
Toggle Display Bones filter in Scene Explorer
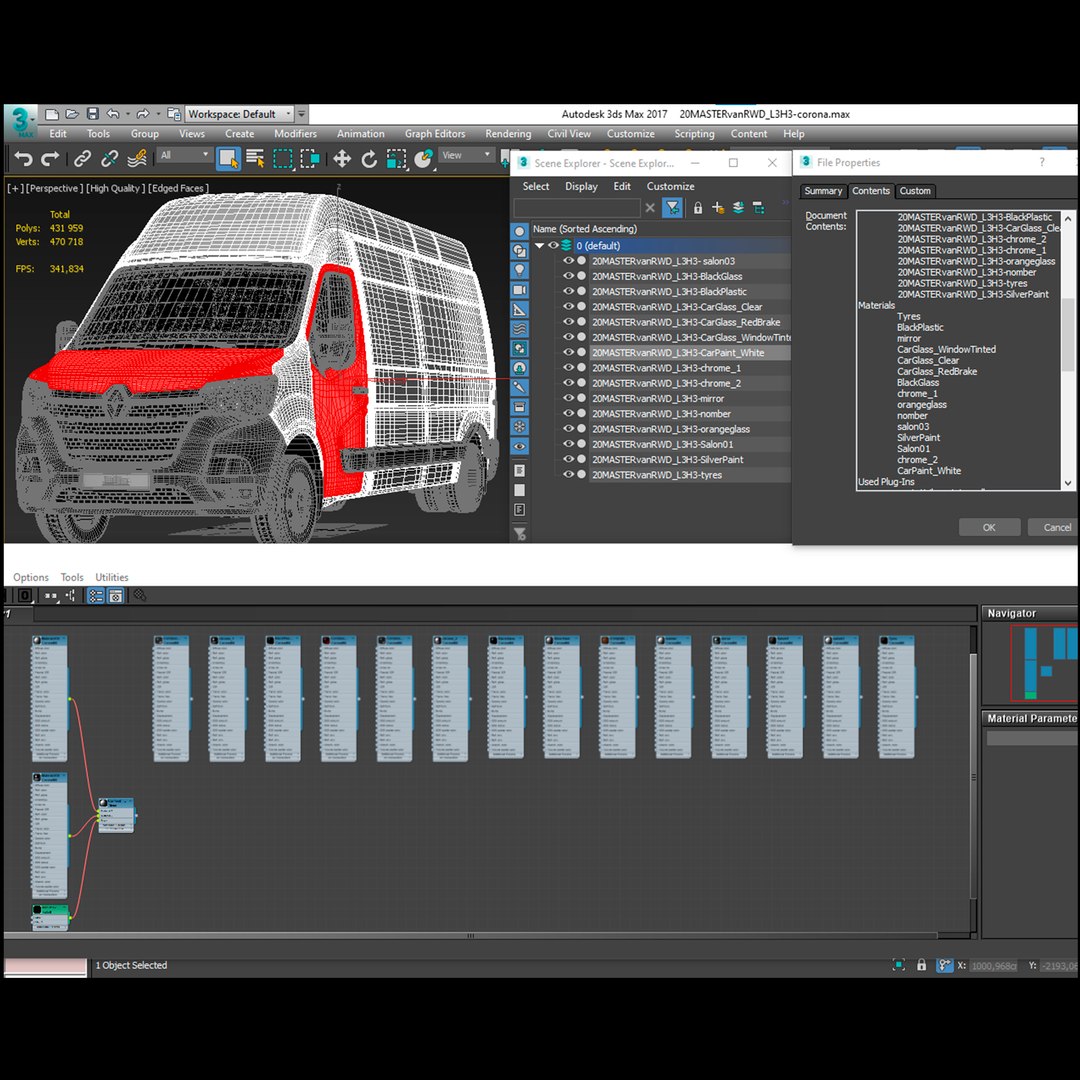click(x=520, y=388)
